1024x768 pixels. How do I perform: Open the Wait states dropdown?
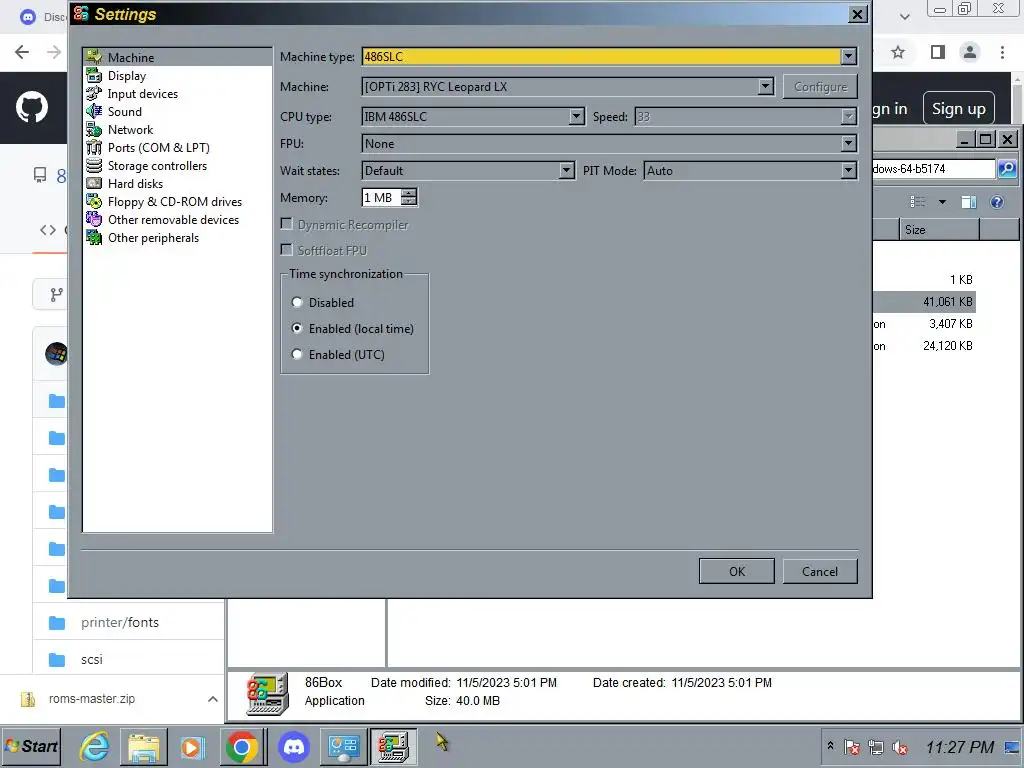(567, 170)
